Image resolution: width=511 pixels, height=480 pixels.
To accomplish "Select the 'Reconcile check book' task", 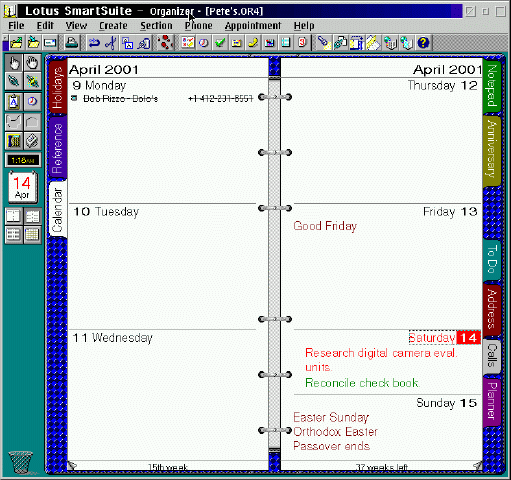I will click(x=362, y=383).
